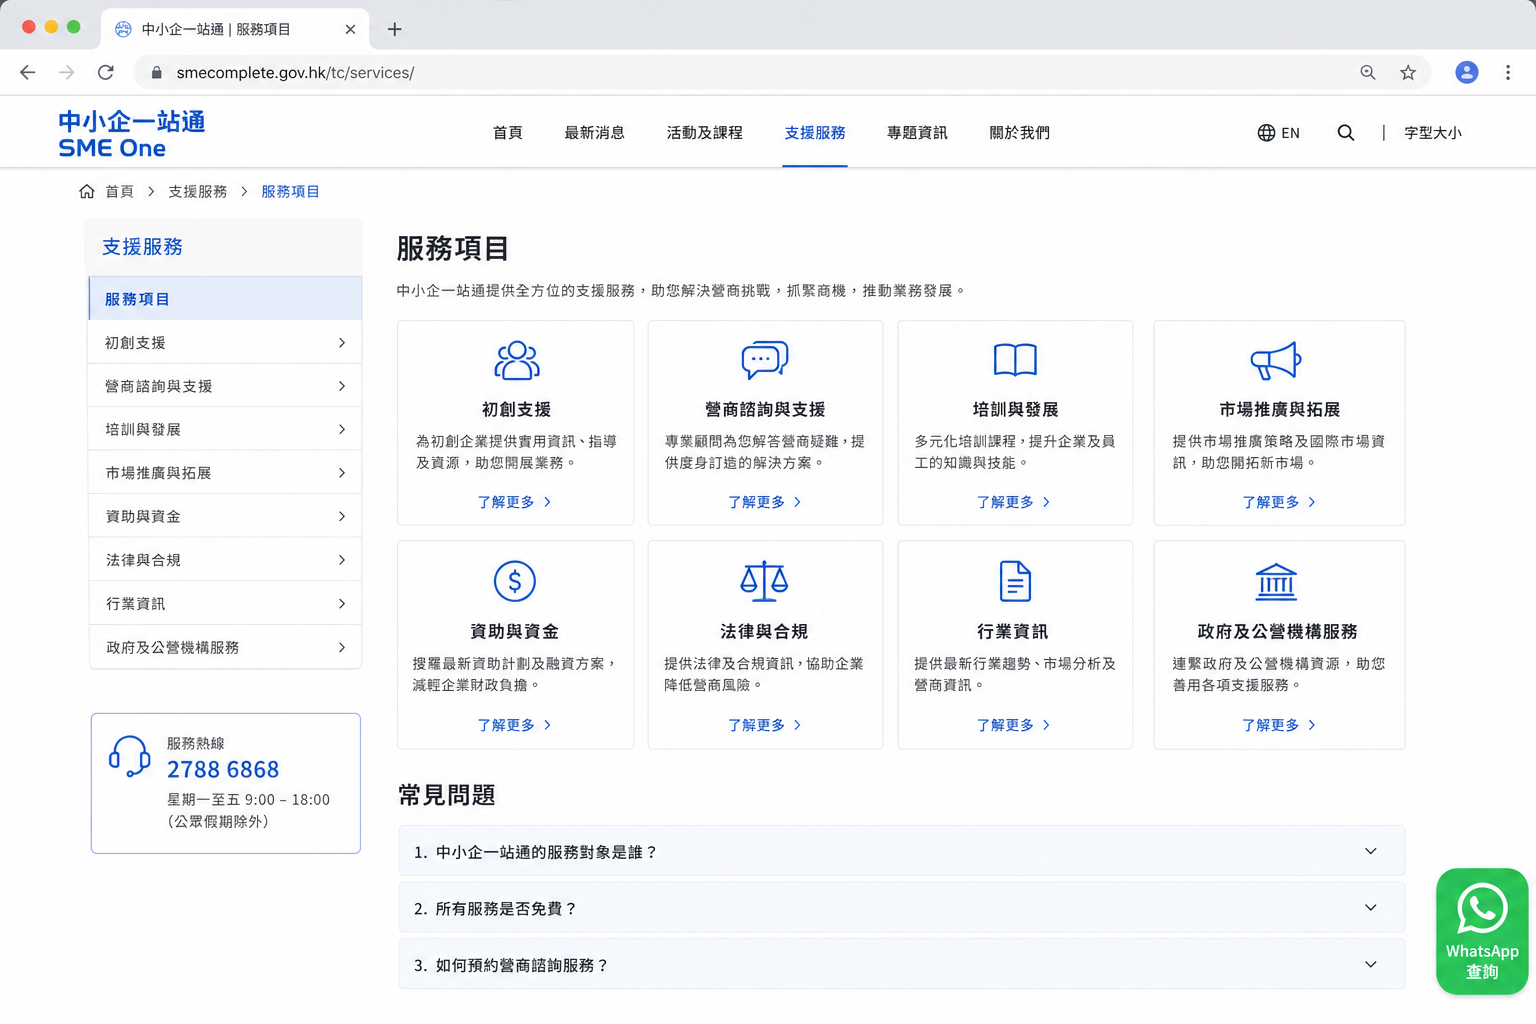Click the site info lock icon
This screenshot has height=1024, width=1536.
pyautogui.click(x=156, y=72)
